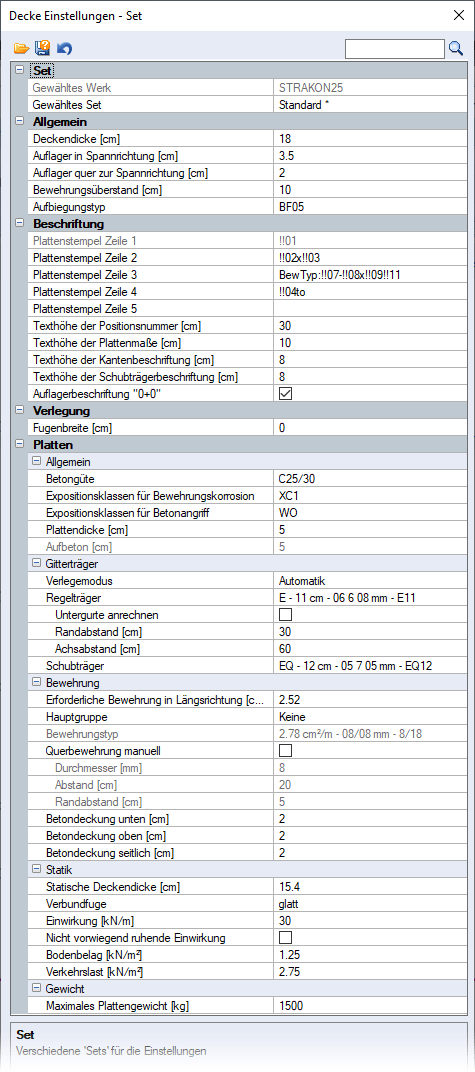Image resolution: width=475 pixels, height=1072 pixels.
Task: Edit Betondeckung seitlich value
Action: (368, 853)
